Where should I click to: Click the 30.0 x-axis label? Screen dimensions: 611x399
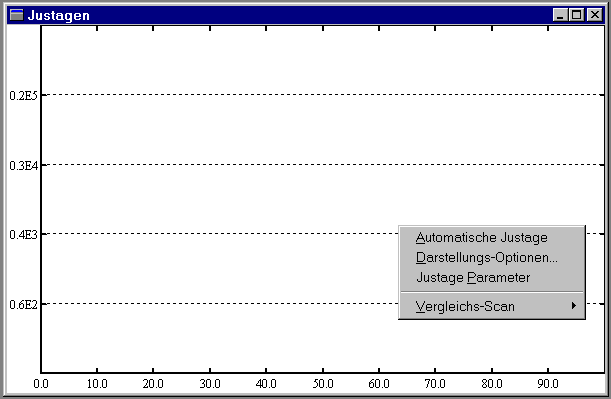(x=210, y=384)
